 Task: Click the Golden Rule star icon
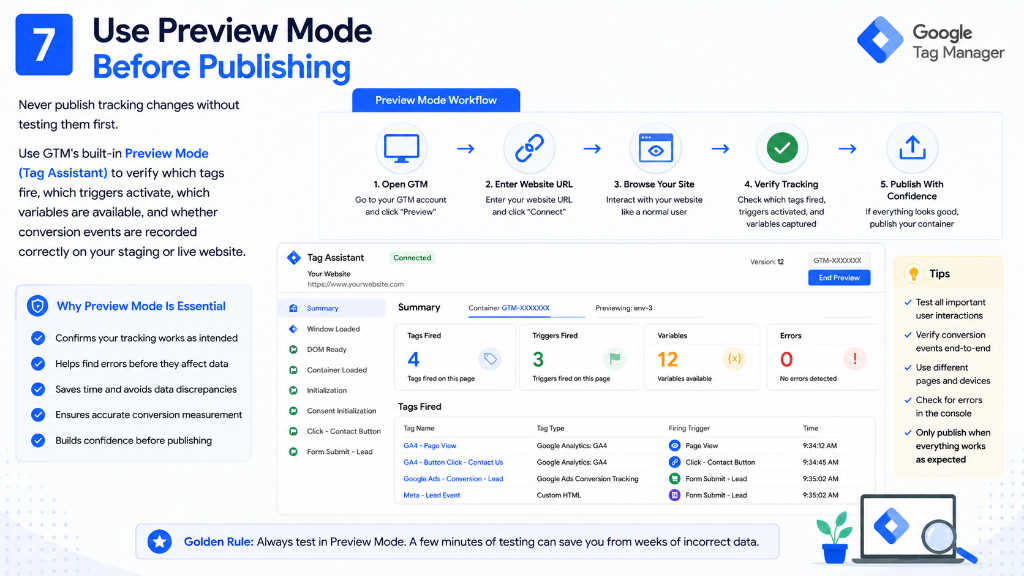click(x=159, y=541)
